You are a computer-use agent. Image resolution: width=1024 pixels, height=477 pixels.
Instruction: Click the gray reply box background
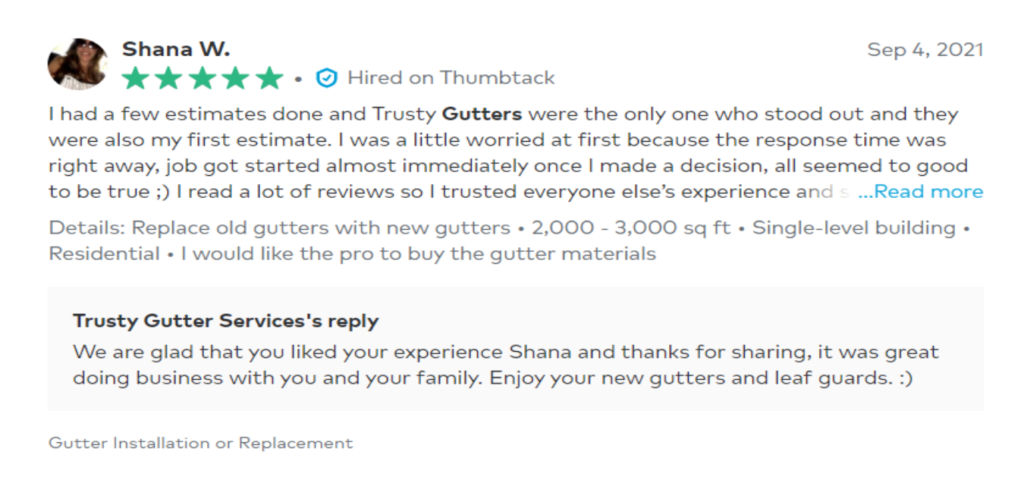[515, 348]
